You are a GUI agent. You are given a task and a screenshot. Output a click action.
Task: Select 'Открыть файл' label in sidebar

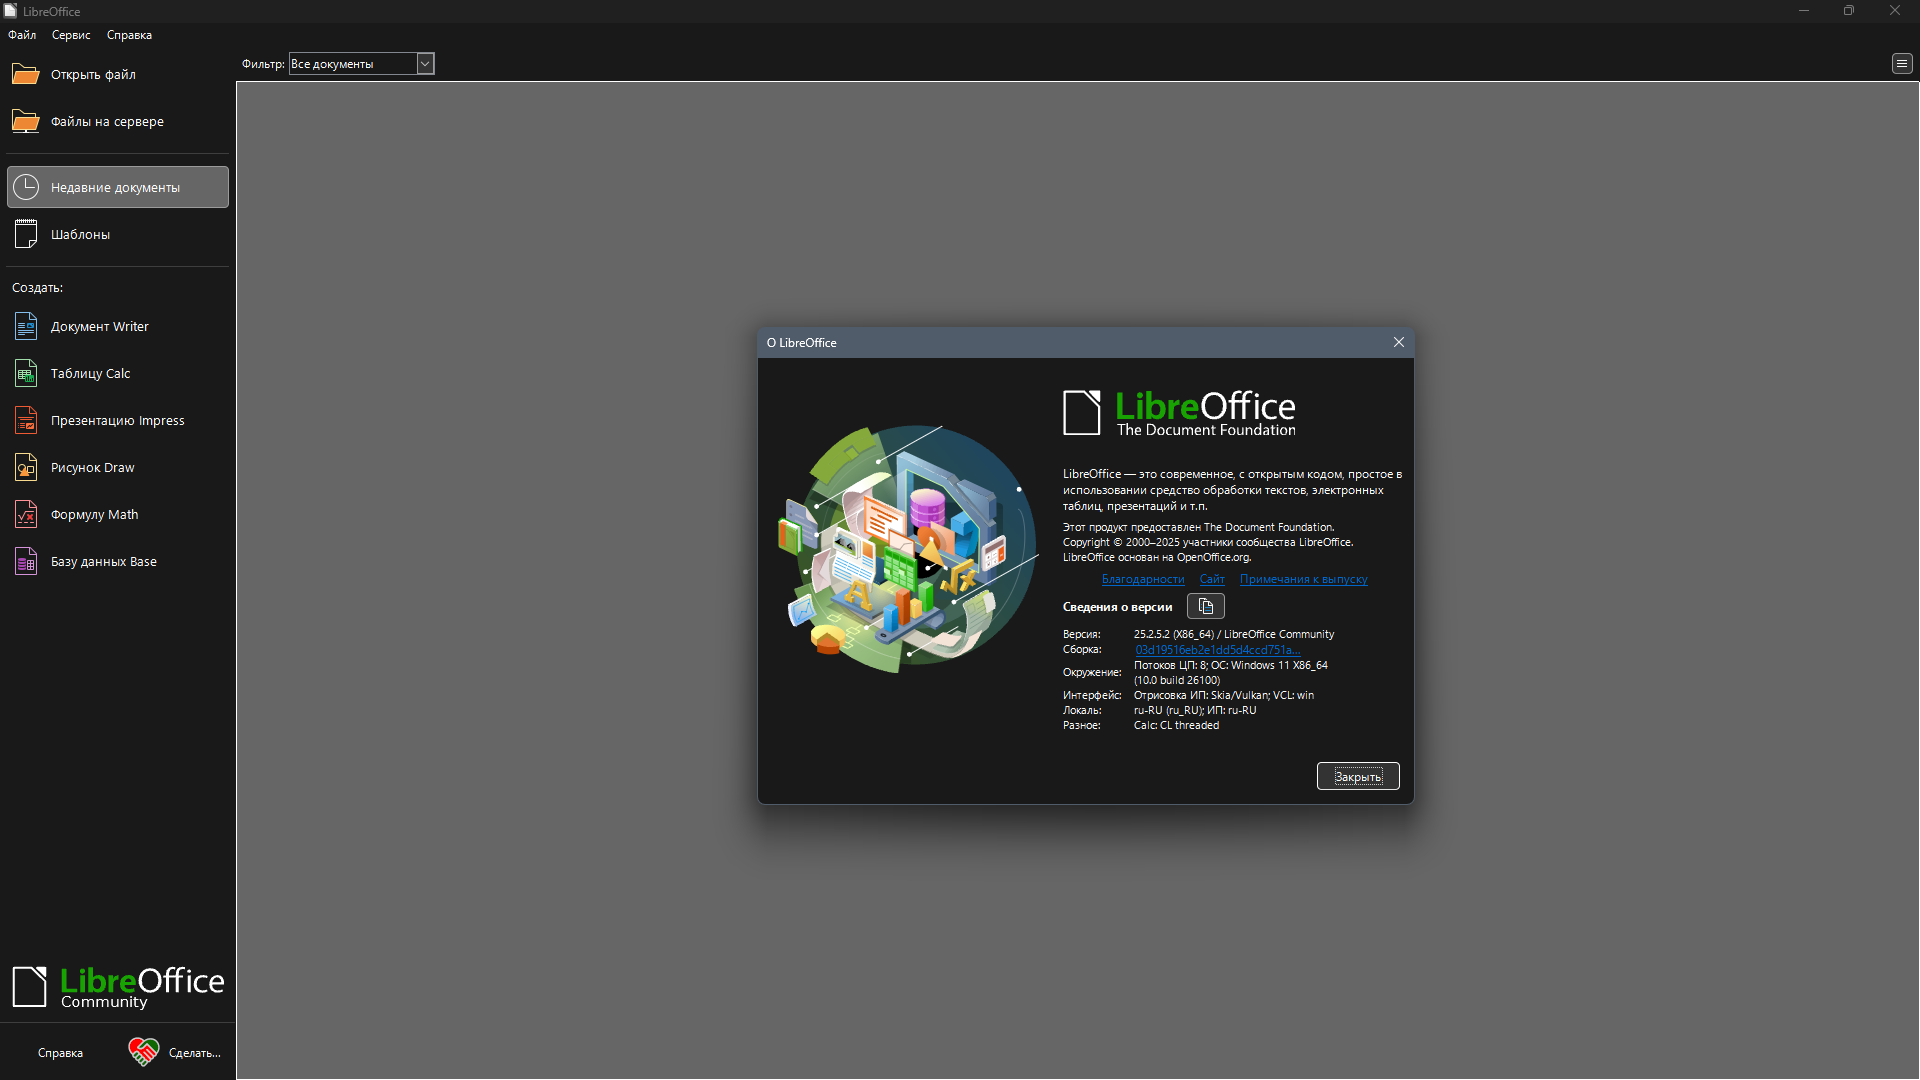[93, 75]
